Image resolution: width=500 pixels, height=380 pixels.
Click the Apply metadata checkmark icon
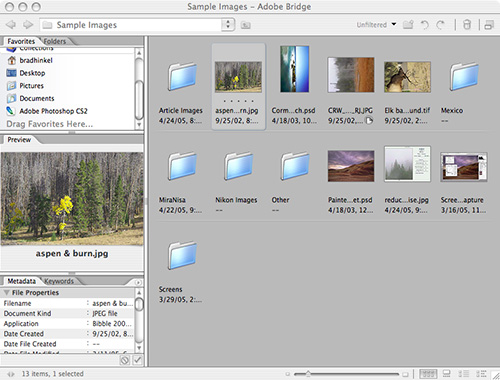tap(137, 360)
